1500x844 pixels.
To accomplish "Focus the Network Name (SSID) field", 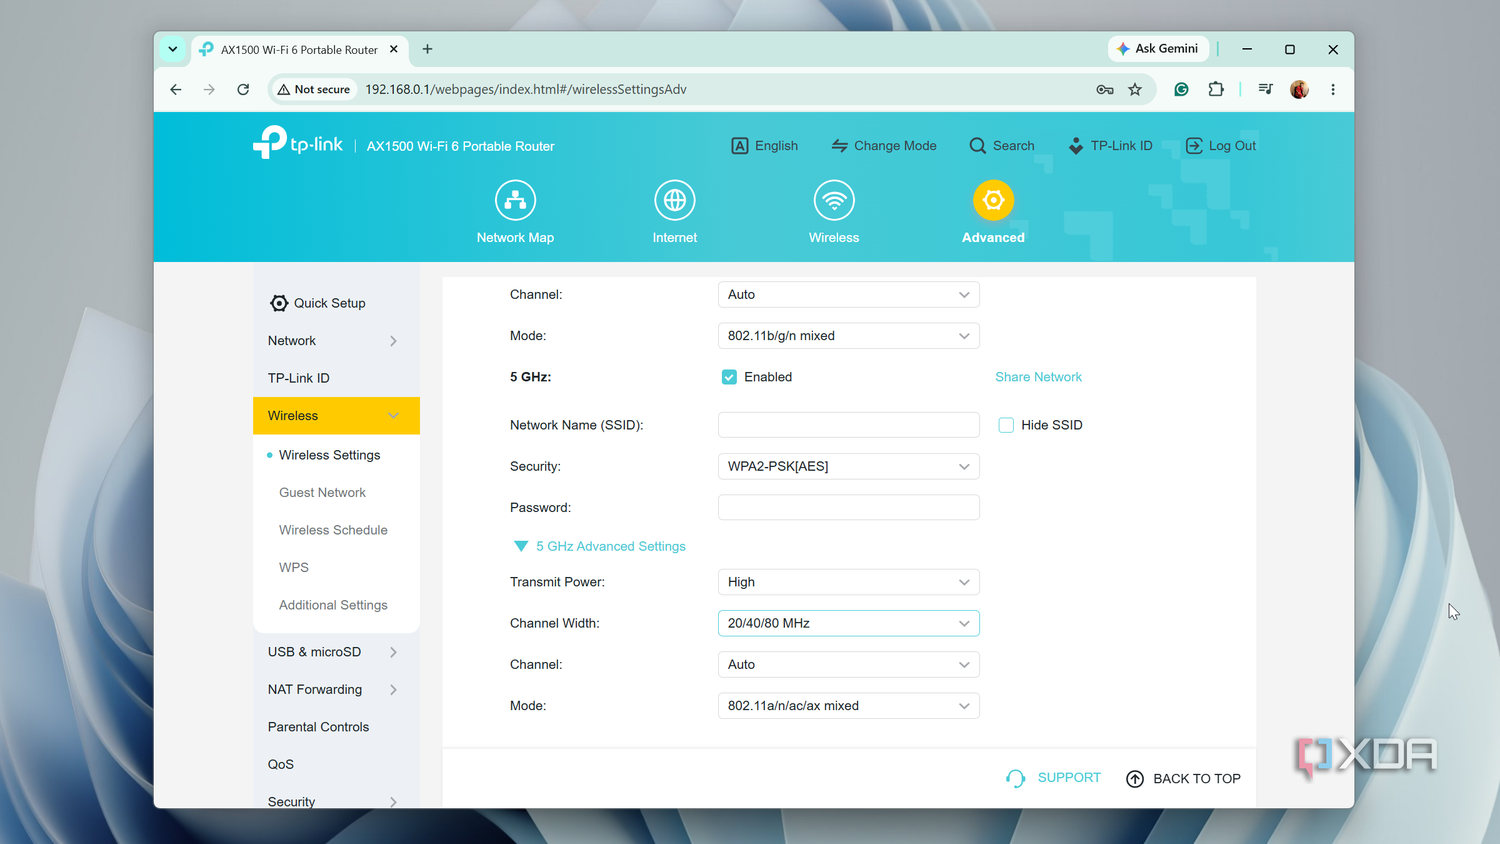I will click(849, 425).
